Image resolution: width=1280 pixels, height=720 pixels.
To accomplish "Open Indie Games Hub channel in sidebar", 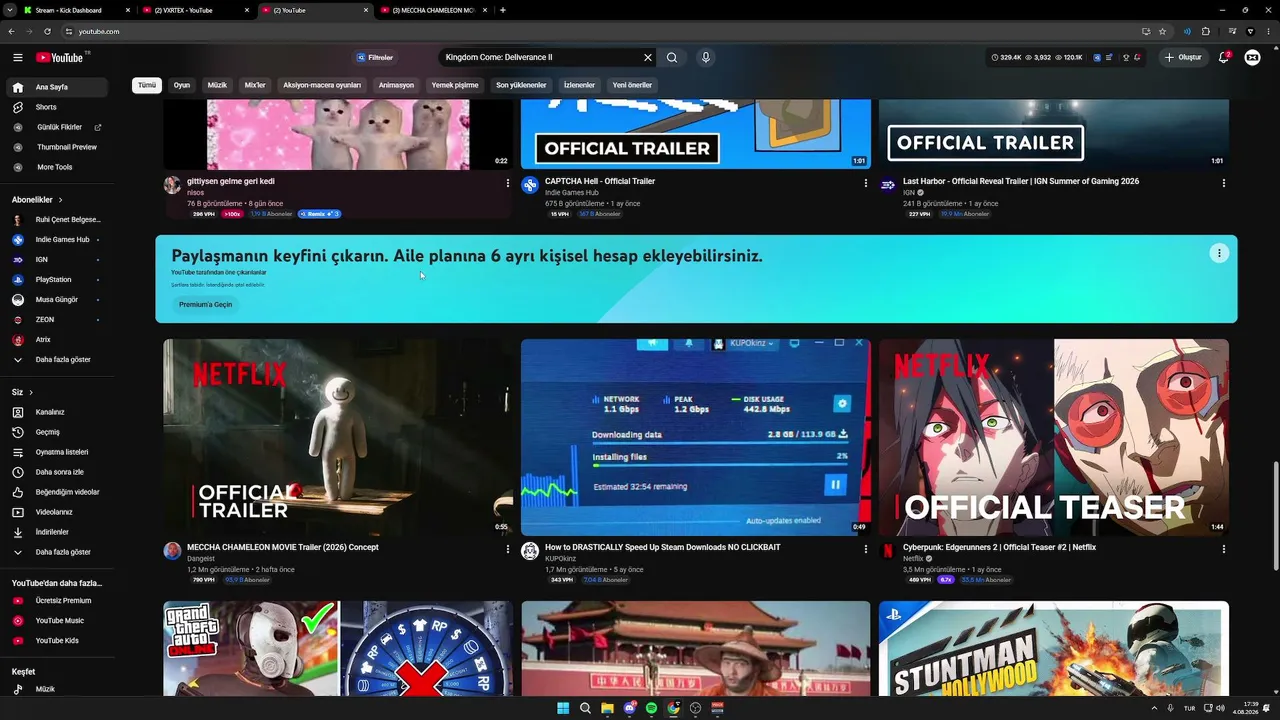I will [x=55, y=240].
